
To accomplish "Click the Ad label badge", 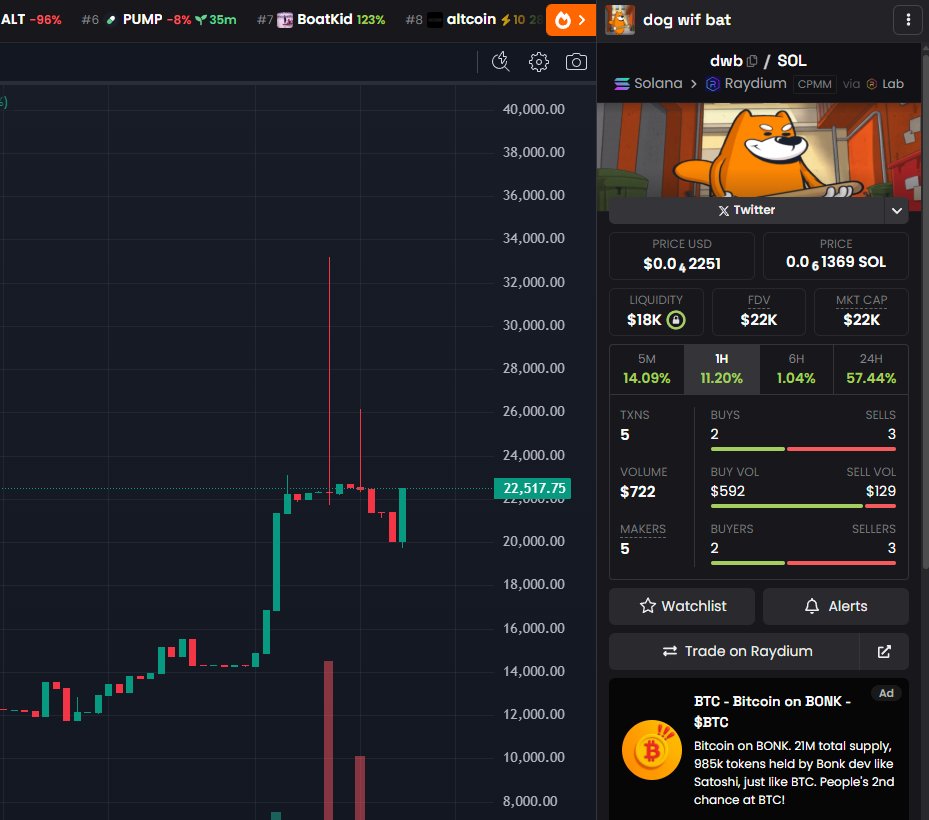I will pyautogui.click(x=886, y=693).
